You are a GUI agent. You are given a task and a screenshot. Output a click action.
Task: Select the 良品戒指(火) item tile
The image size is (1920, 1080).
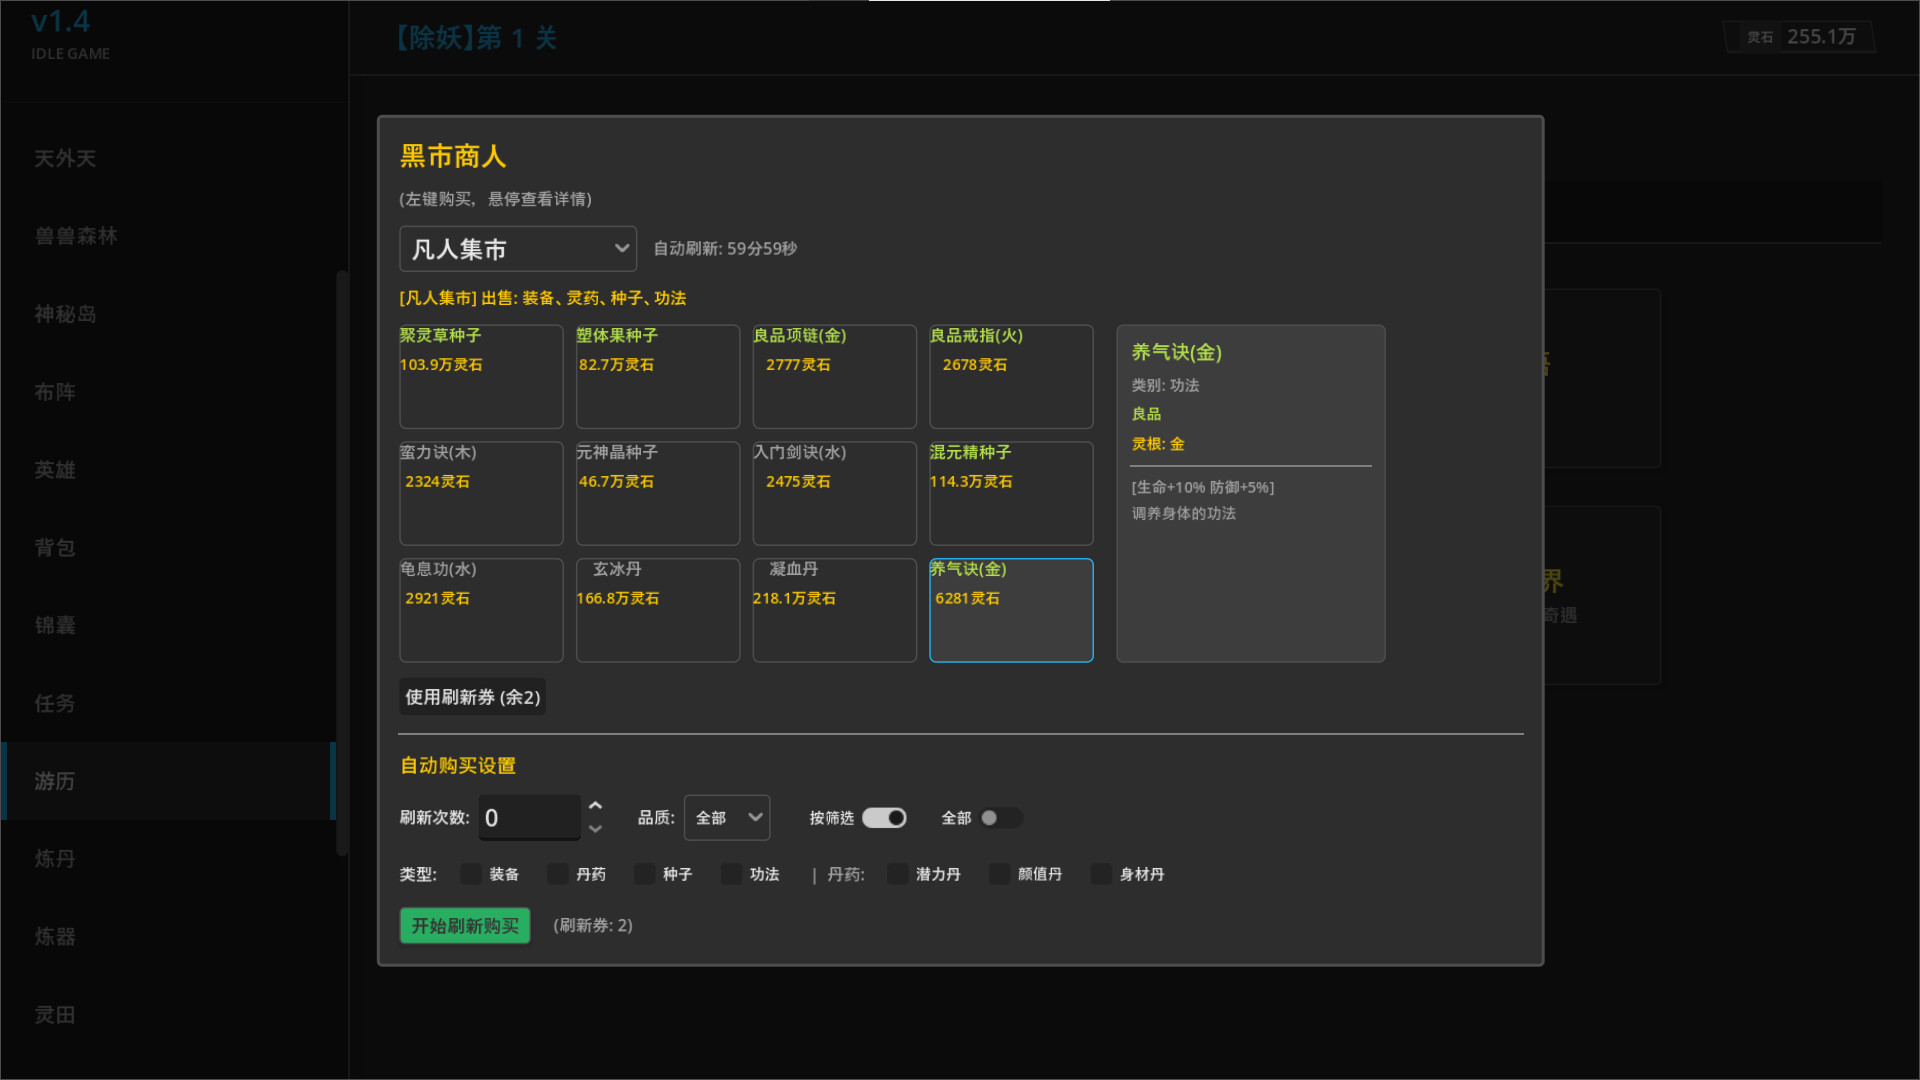[x=1010, y=377]
